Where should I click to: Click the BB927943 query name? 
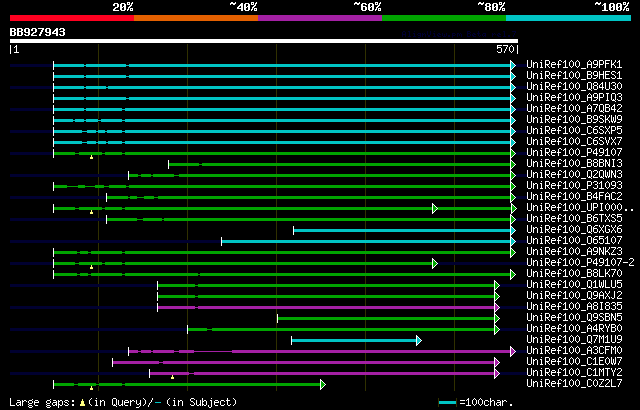tap(38, 32)
